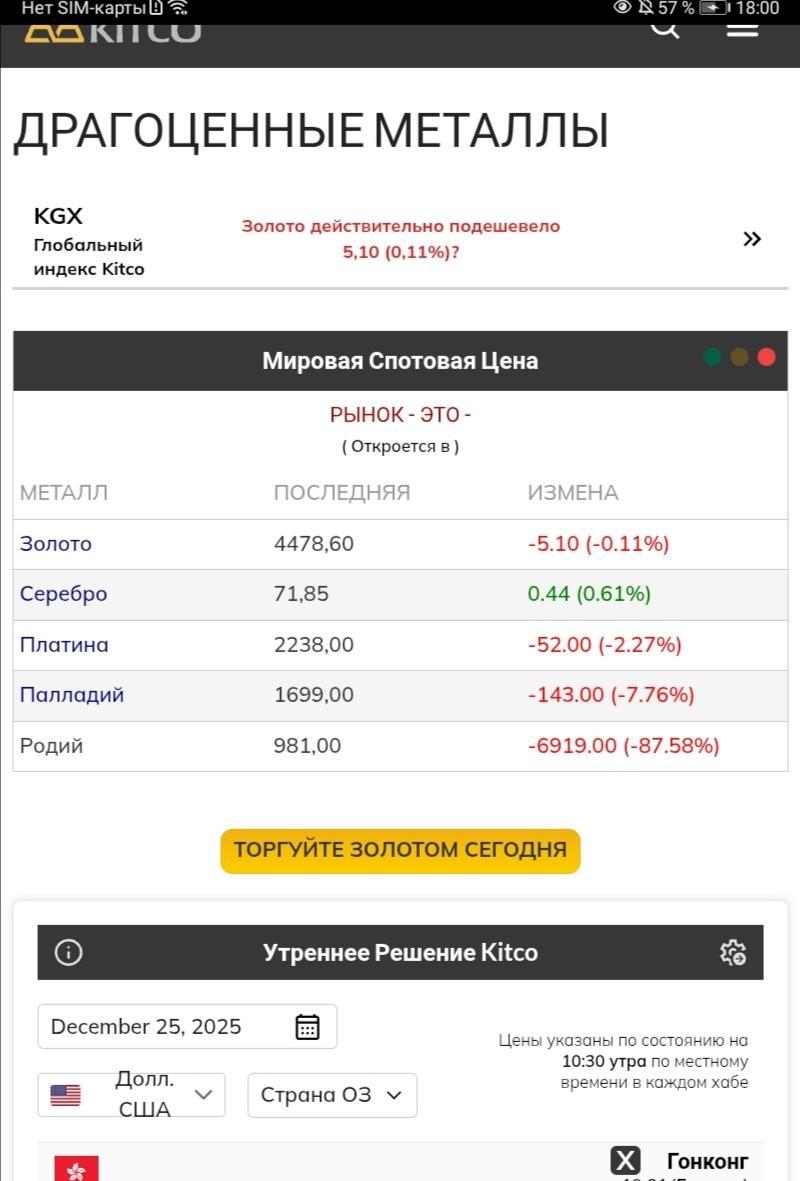800x1181 pixels.
Task: Click the info icon beside Утреннее Решение Kitco
Action: click(x=69, y=952)
